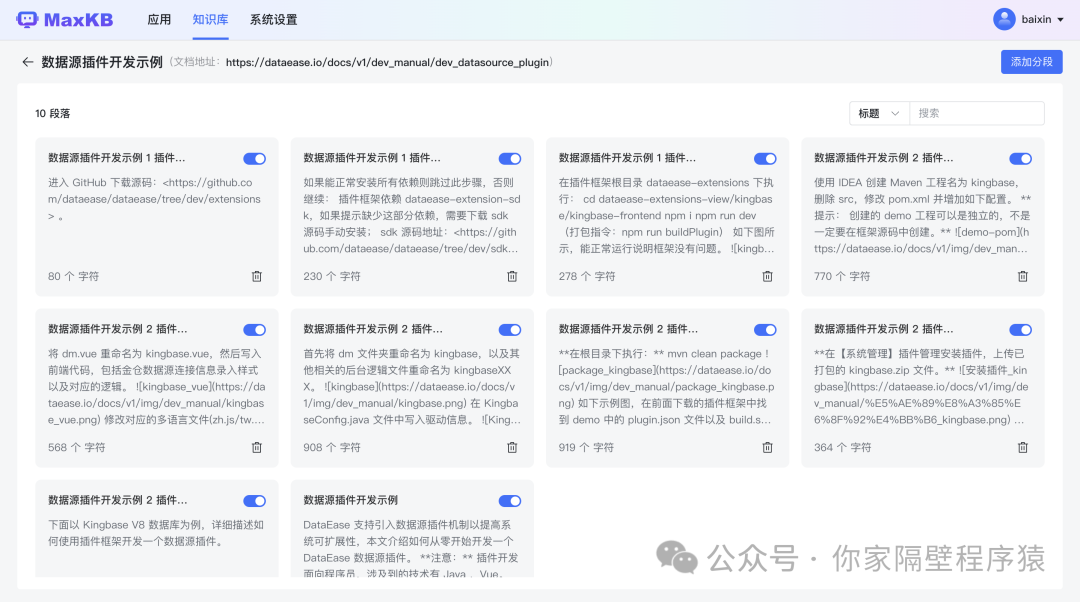Viewport: 1080px width, 602px height.
Task: Click the trash icon on the 770-character segment
Action: click(x=1022, y=276)
